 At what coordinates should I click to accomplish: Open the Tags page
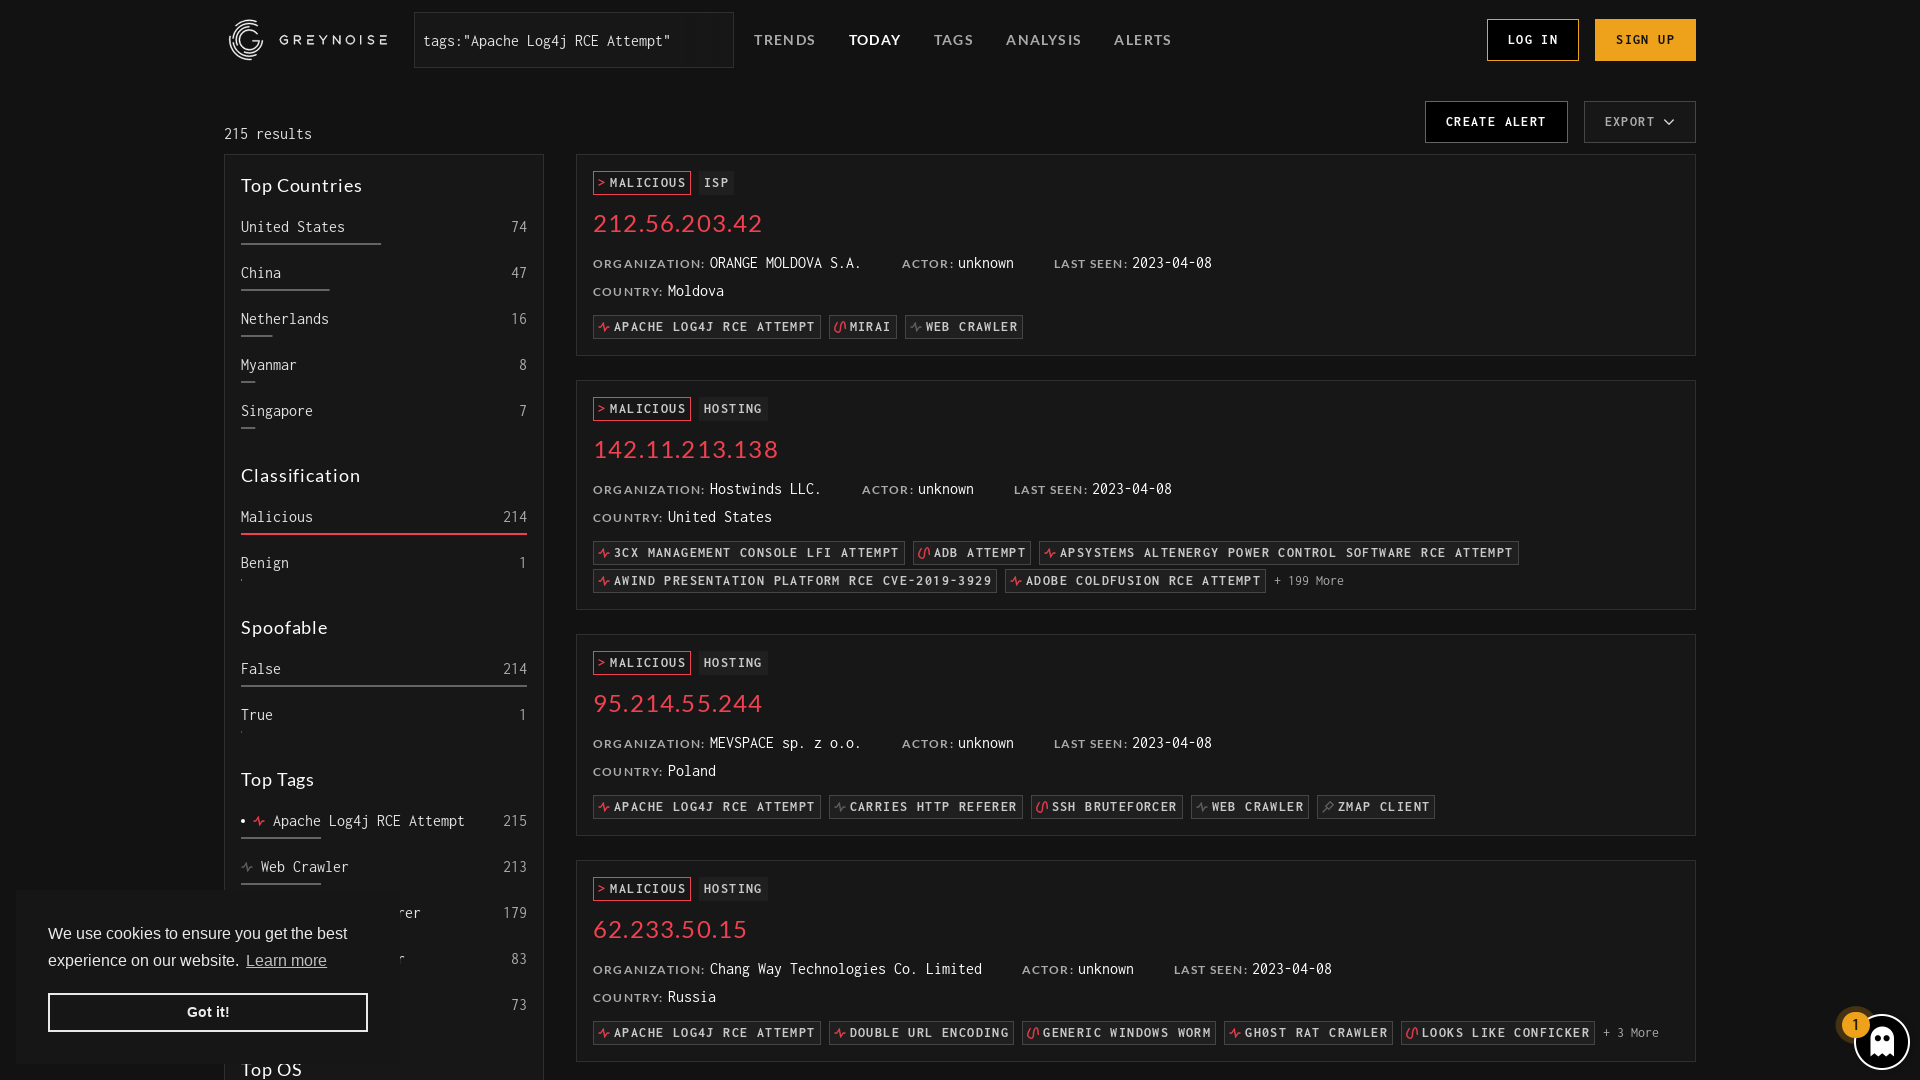[954, 40]
